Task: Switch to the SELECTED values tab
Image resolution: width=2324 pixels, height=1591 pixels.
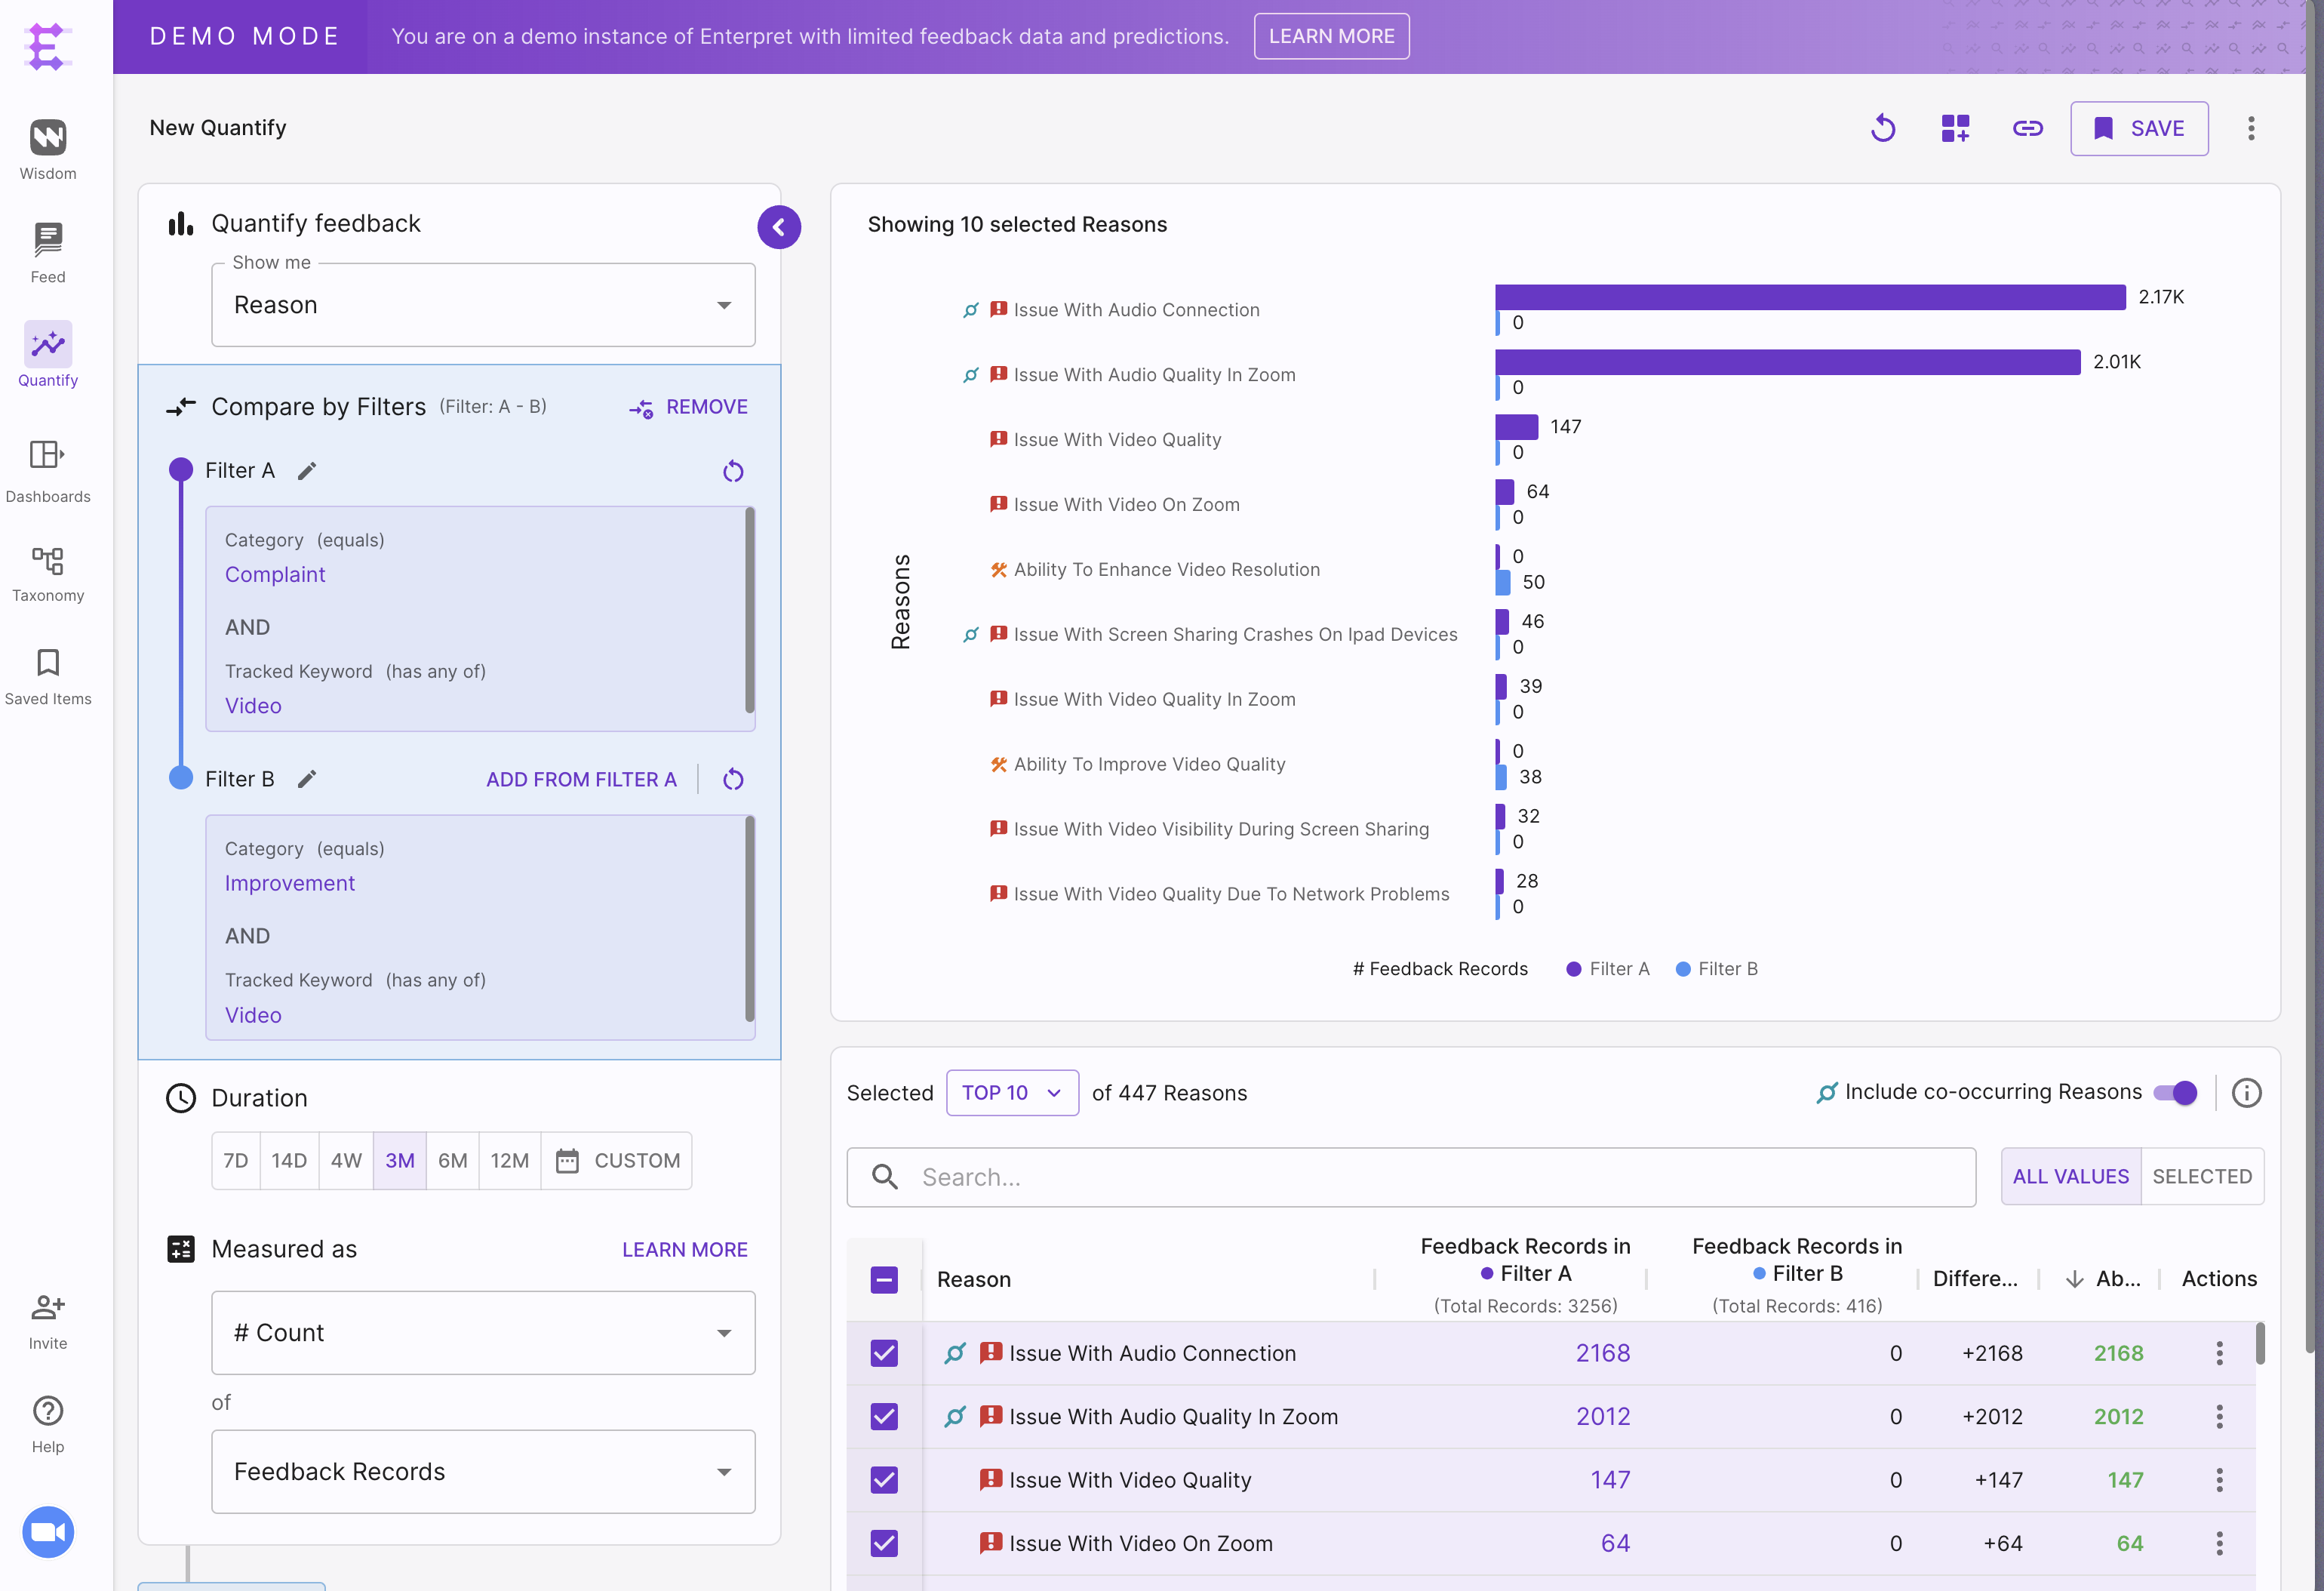Action: [2201, 1177]
